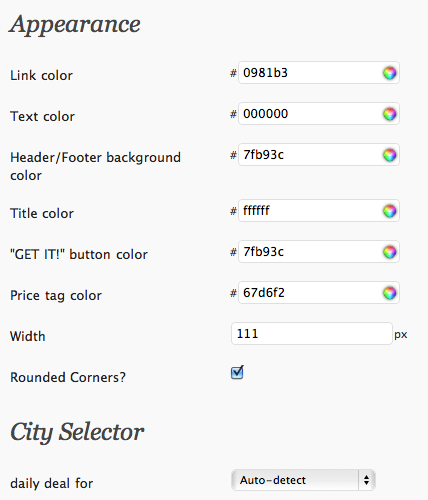Click the Rounded Corners? label
This screenshot has height=500, width=428.
(68, 377)
